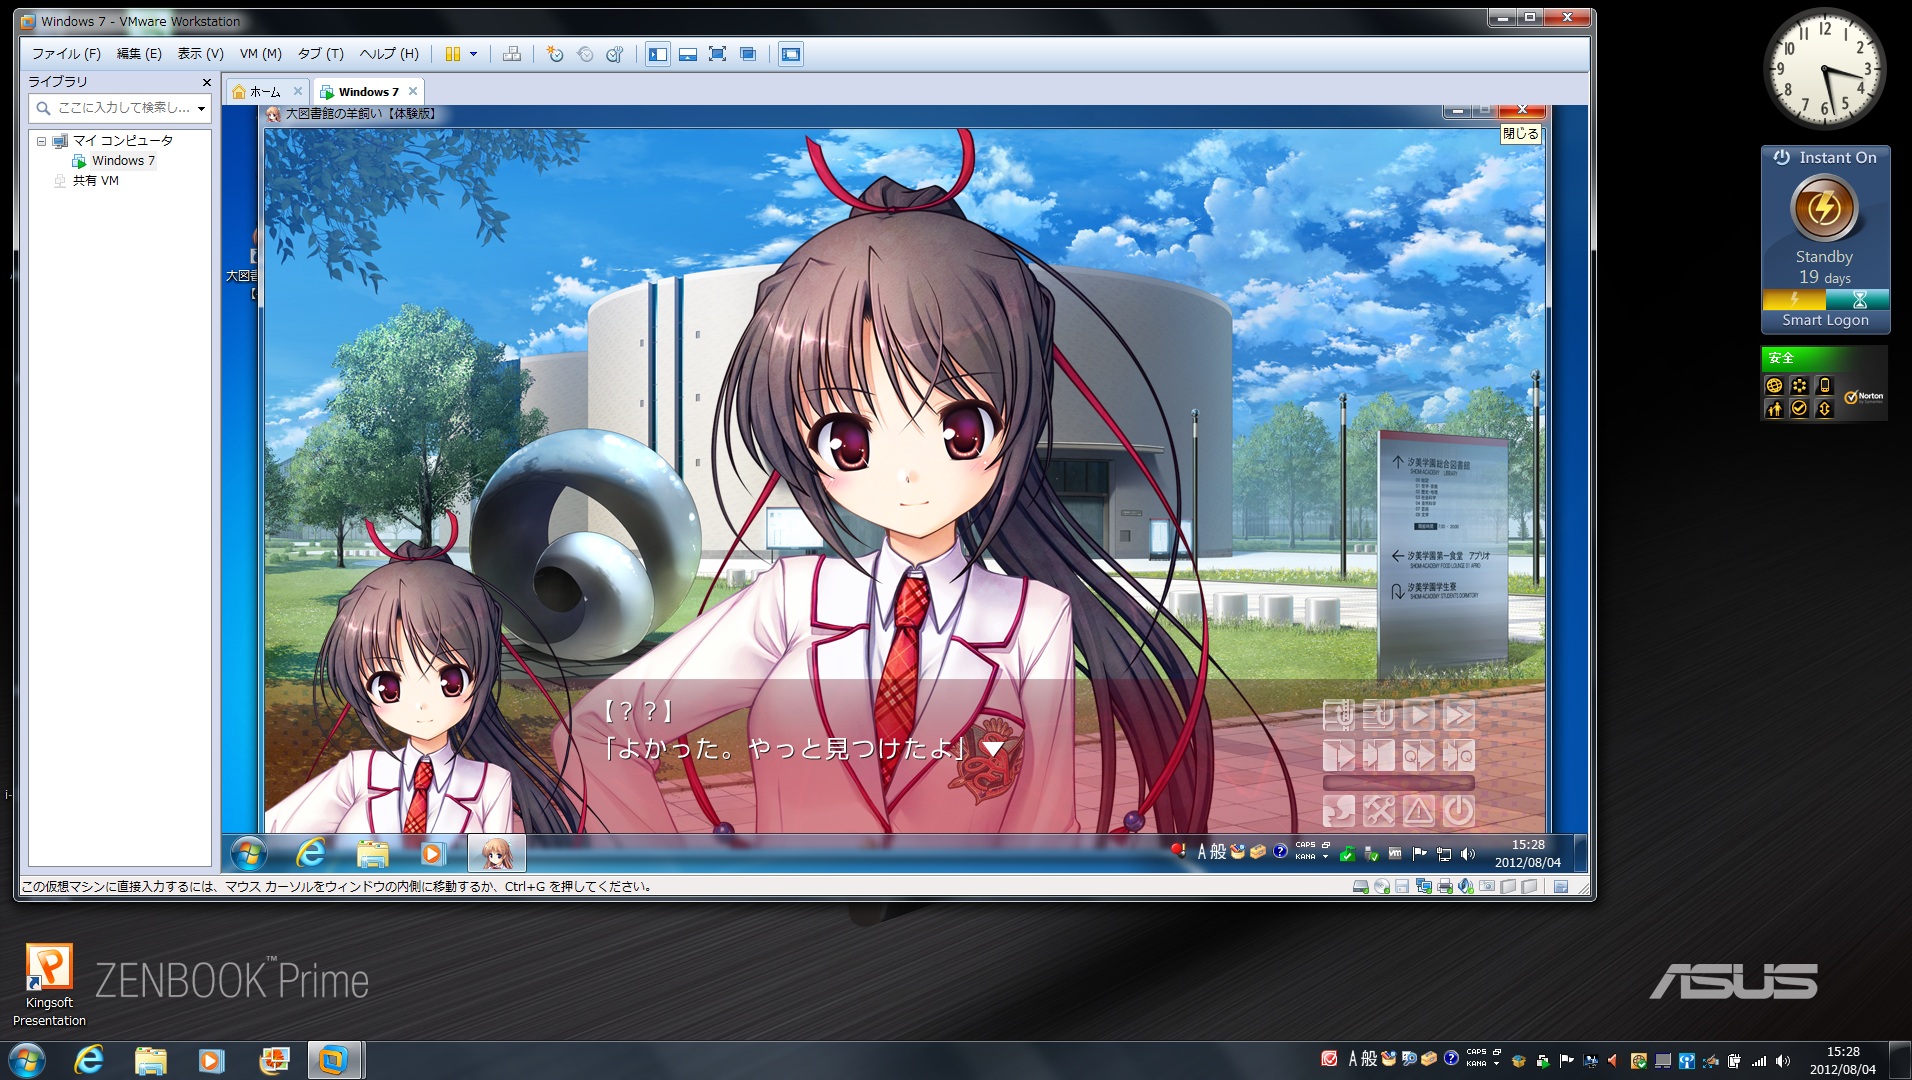Click the Smart Logon gadget label
The width and height of the screenshot is (1912, 1080).
click(1825, 320)
